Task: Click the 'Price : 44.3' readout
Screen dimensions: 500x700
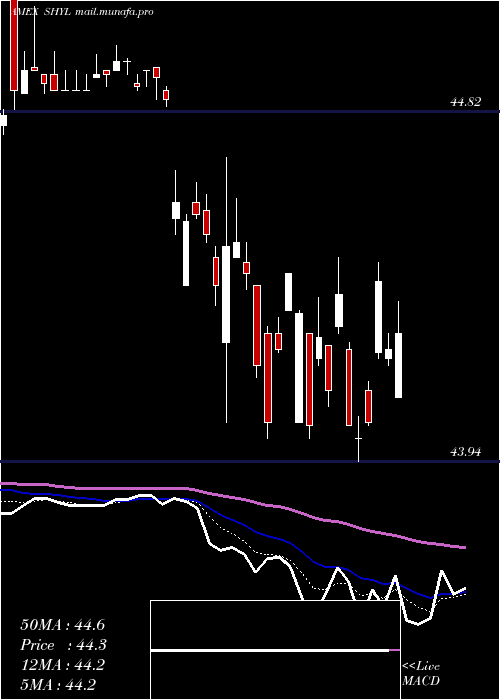Action: click(63, 645)
